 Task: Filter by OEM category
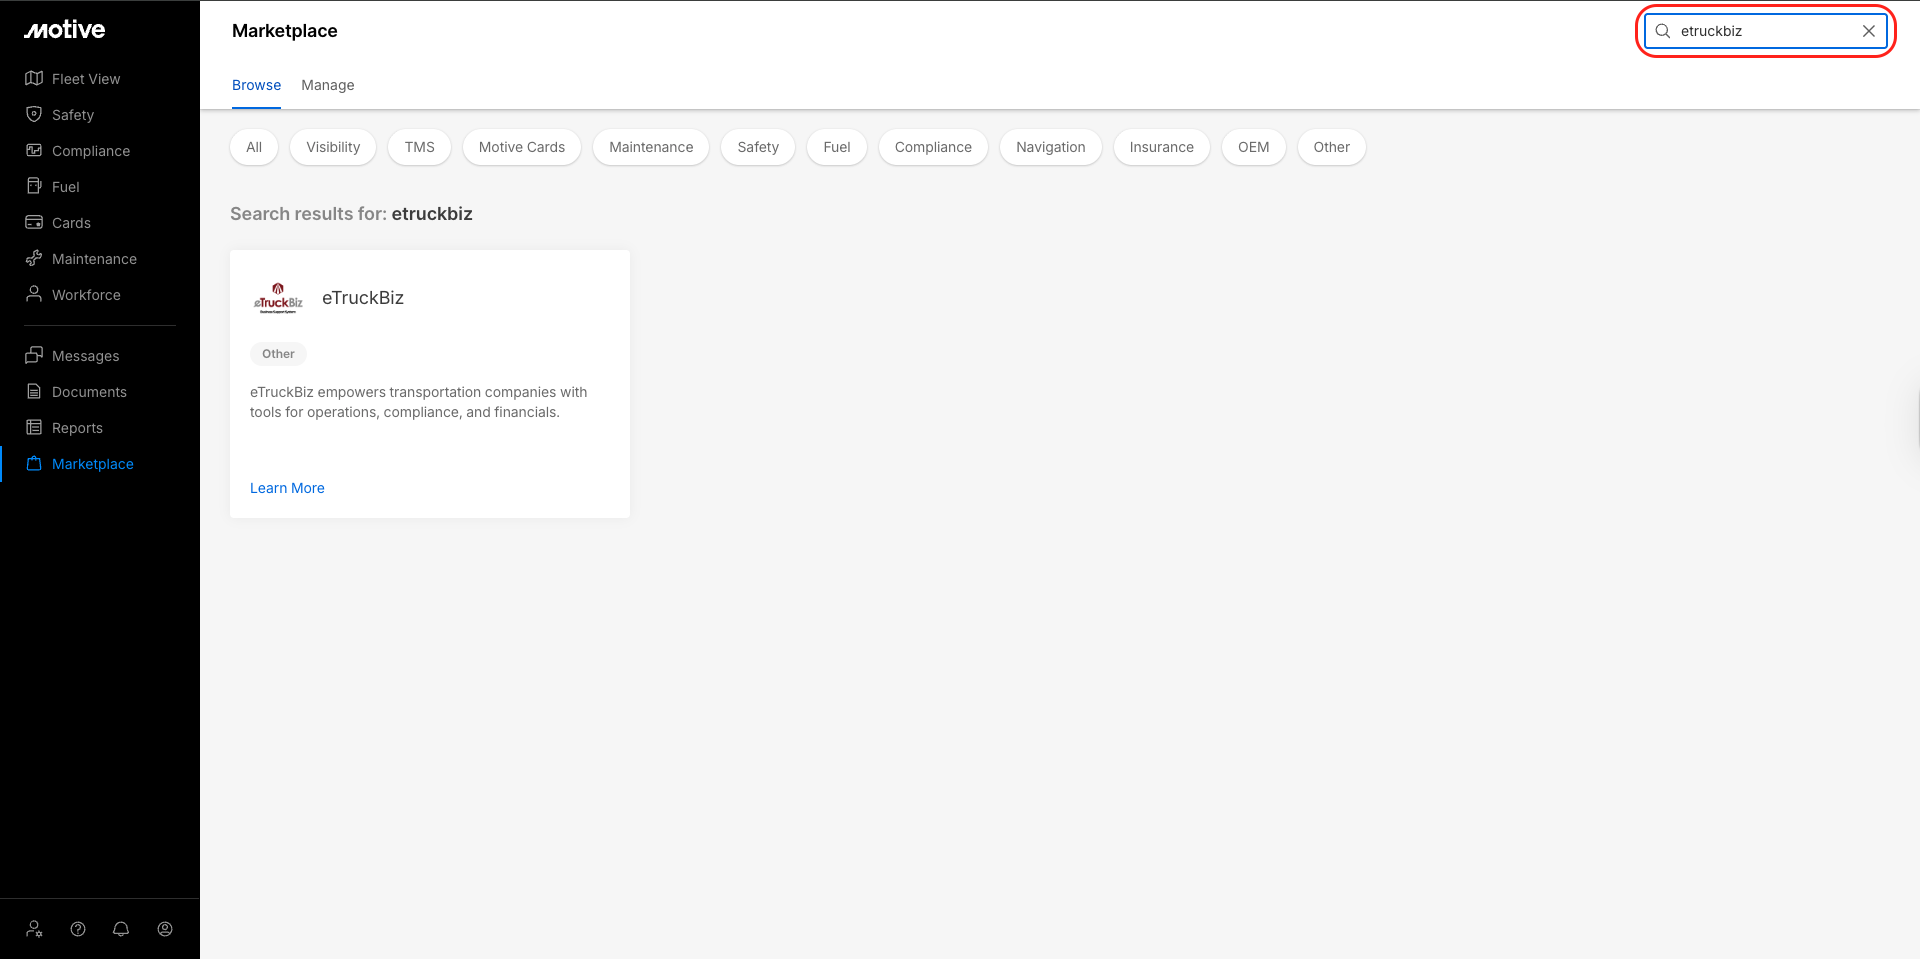[1254, 147]
